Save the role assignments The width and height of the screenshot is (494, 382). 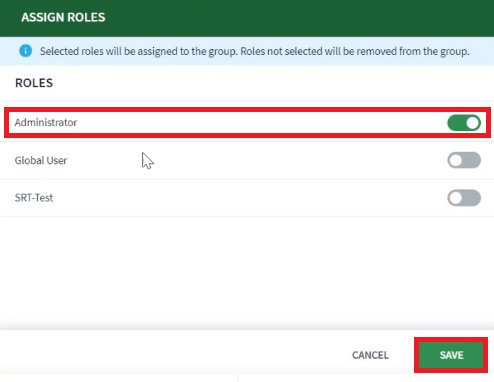coord(451,355)
